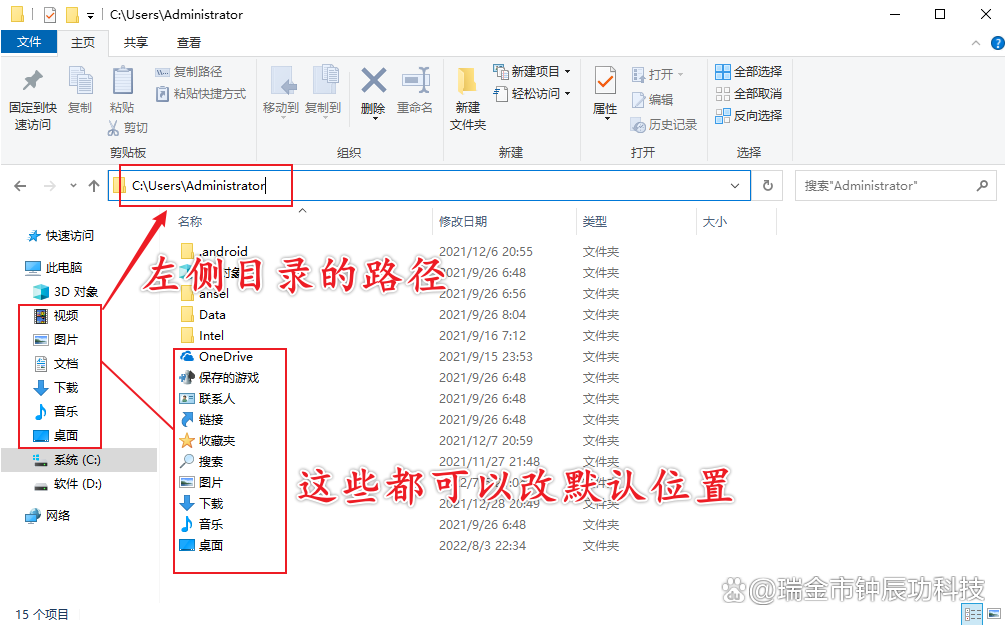Switch to the 主页 ribbon tab
This screenshot has height=625, width=1005.
tap(83, 43)
